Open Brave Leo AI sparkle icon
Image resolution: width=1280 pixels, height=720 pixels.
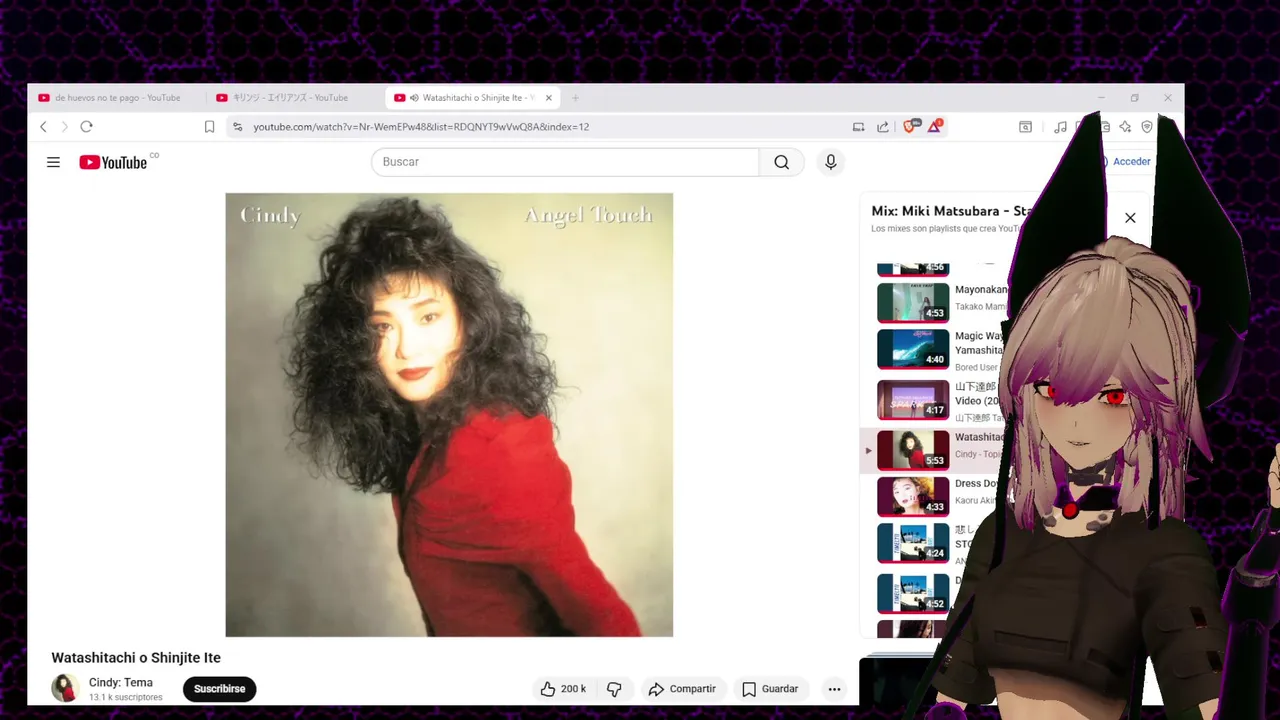point(1125,127)
